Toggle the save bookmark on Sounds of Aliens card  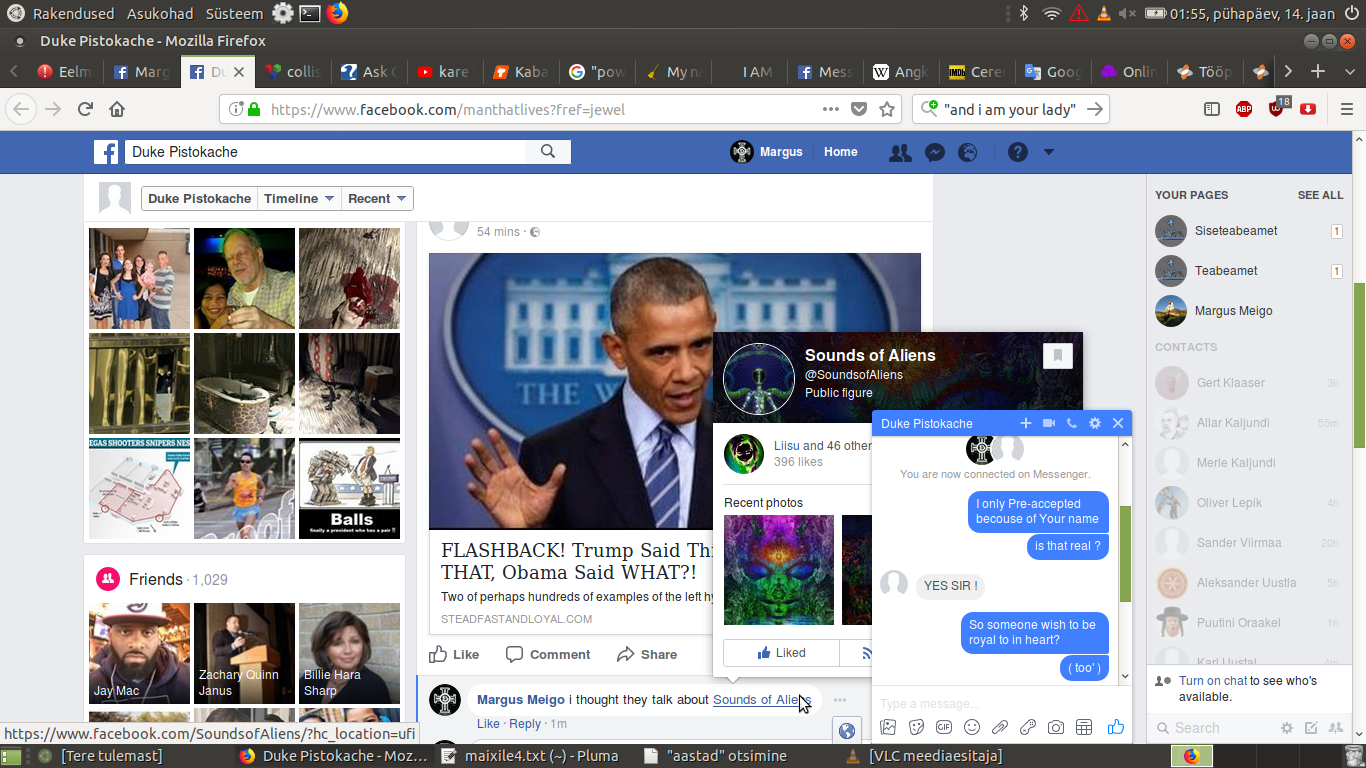coord(1057,355)
